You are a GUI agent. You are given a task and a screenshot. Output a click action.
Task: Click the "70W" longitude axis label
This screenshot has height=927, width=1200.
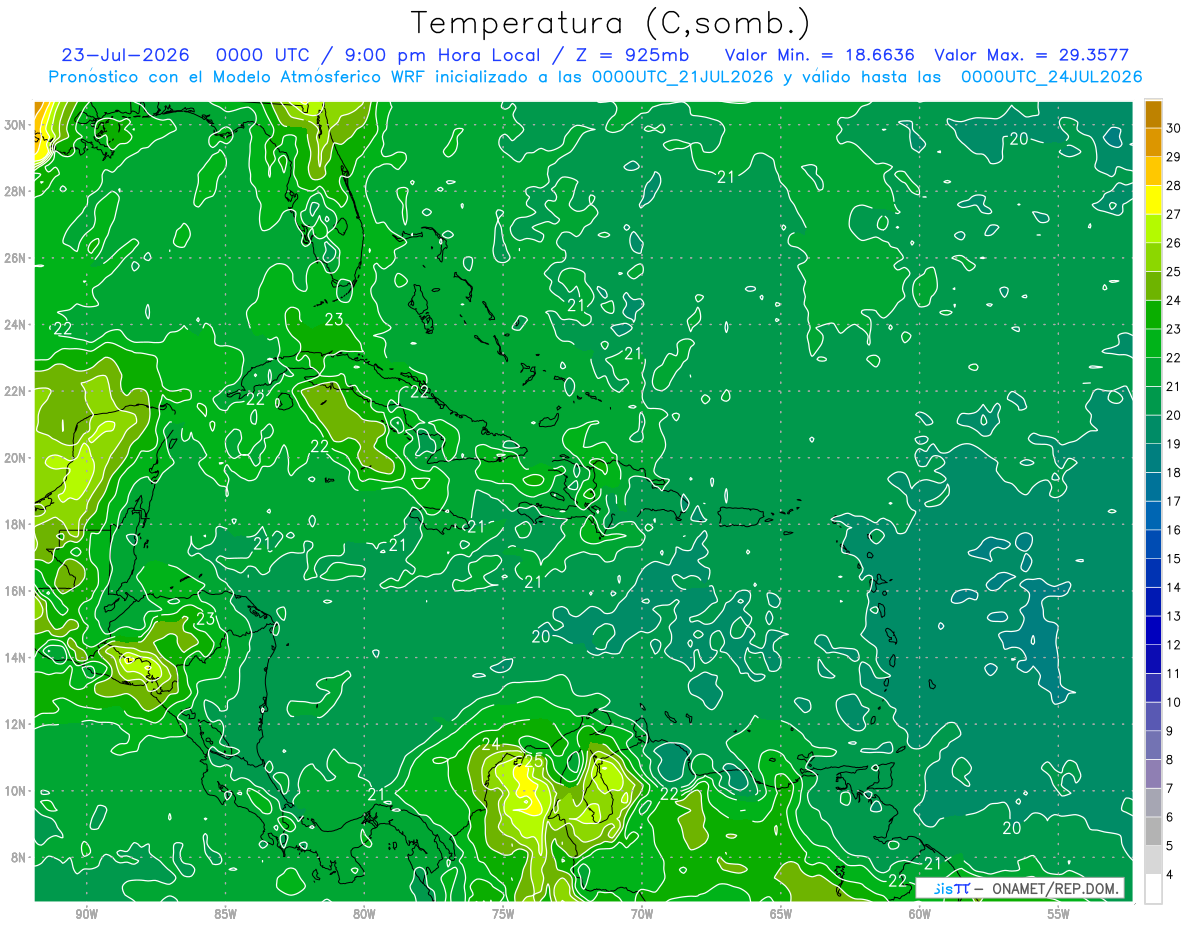[642, 914]
